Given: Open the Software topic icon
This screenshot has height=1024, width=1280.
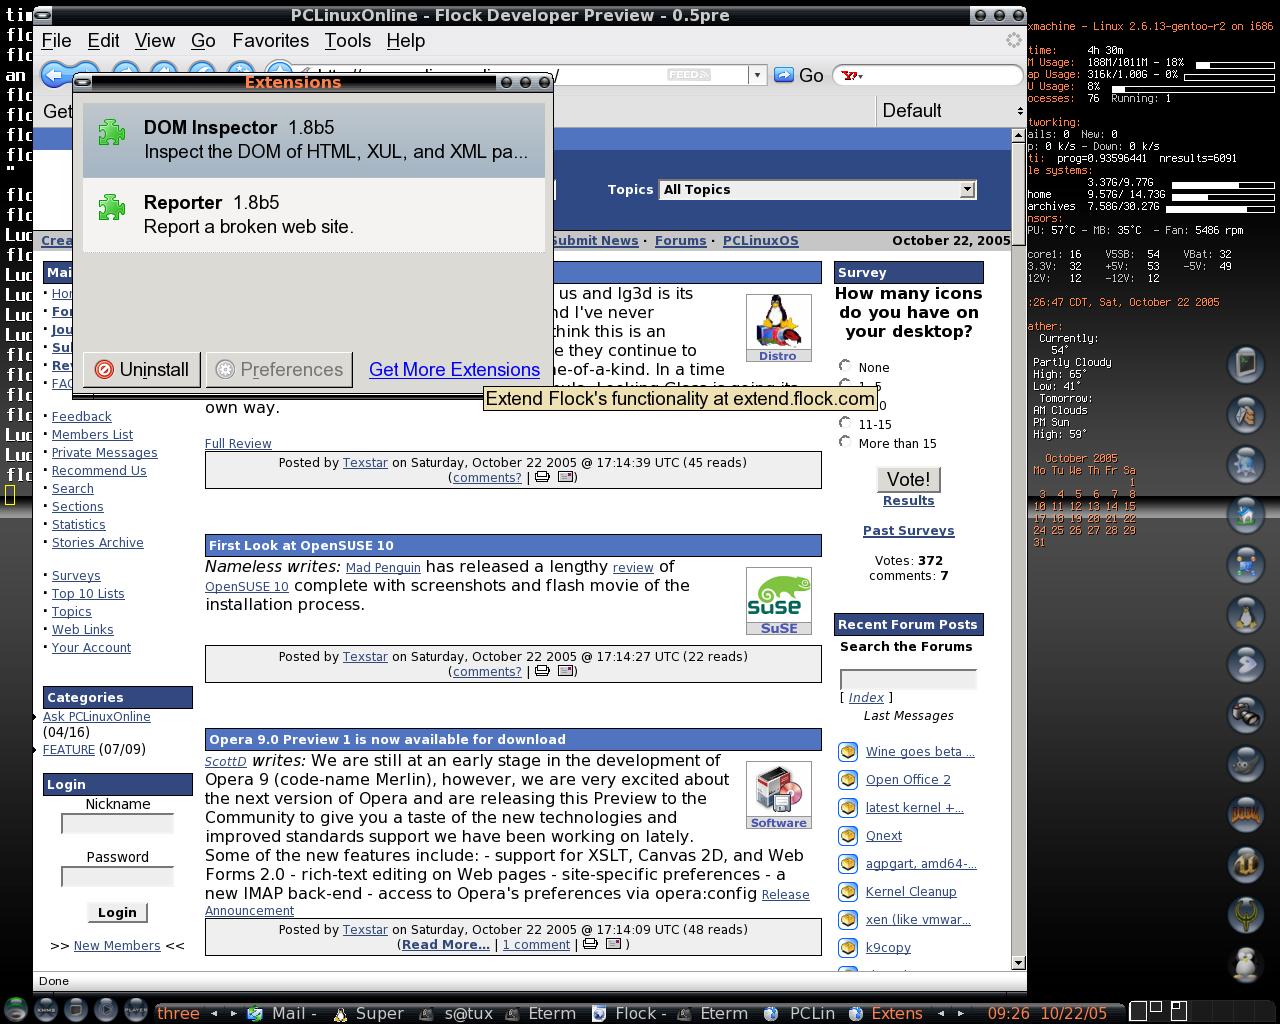Looking at the screenshot, I should (778, 795).
